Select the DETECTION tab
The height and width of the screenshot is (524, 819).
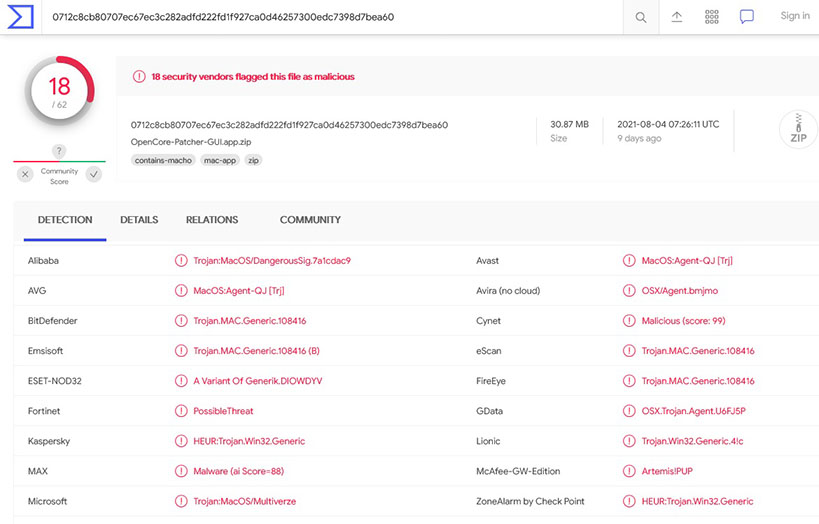click(x=65, y=220)
